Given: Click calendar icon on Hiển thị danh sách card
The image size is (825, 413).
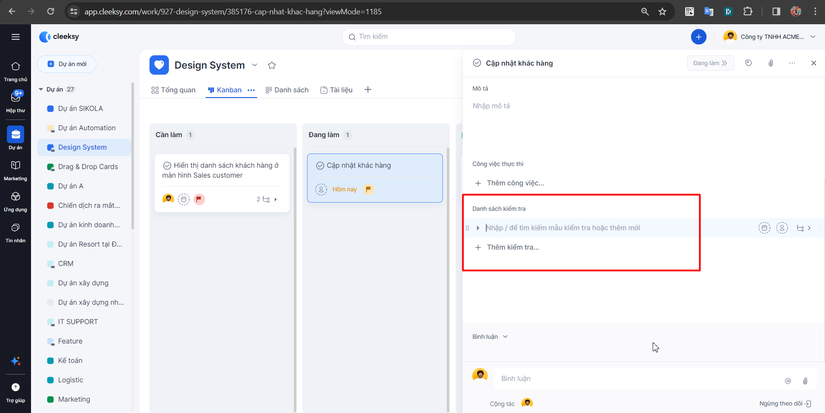Looking at the screenshot, I should [184, 199].
